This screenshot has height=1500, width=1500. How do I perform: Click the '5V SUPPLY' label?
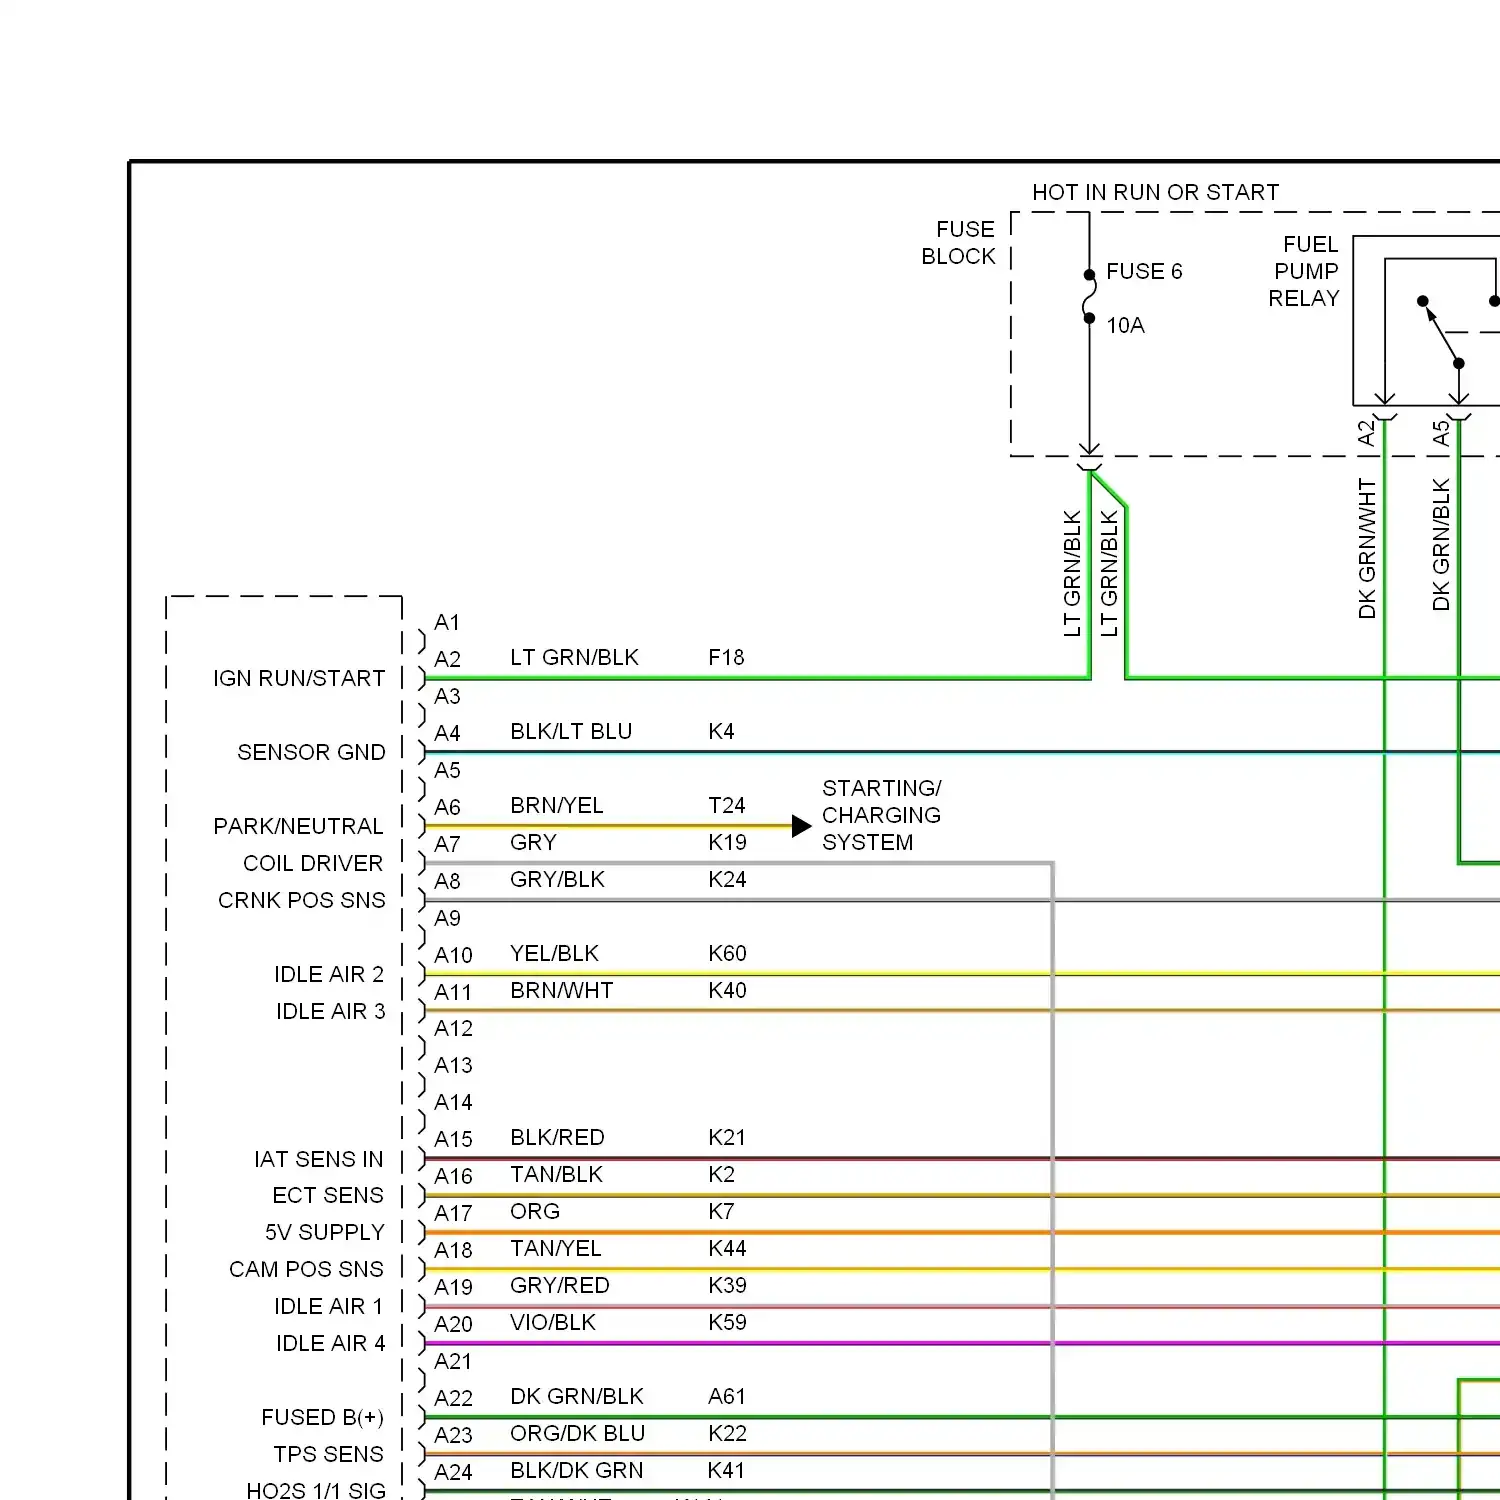point(325,1232)
